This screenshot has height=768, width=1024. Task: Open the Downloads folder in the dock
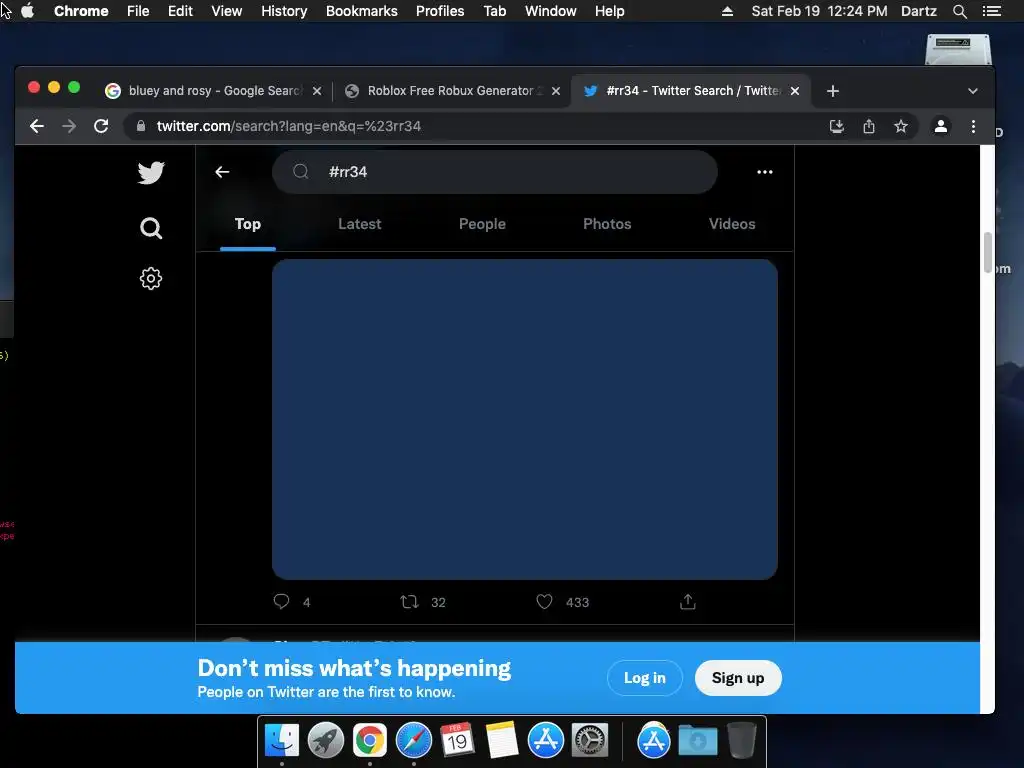coord(697,741)
